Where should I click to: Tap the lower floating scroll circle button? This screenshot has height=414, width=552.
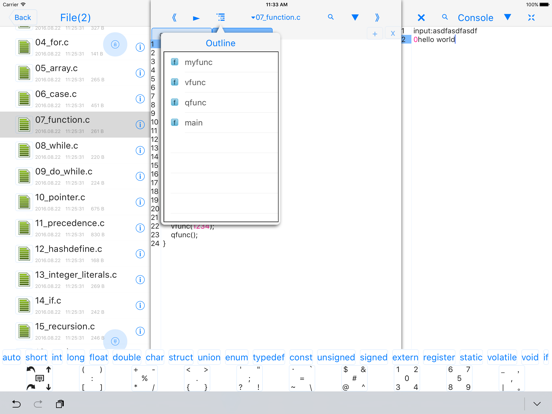(x=115, y=340)
